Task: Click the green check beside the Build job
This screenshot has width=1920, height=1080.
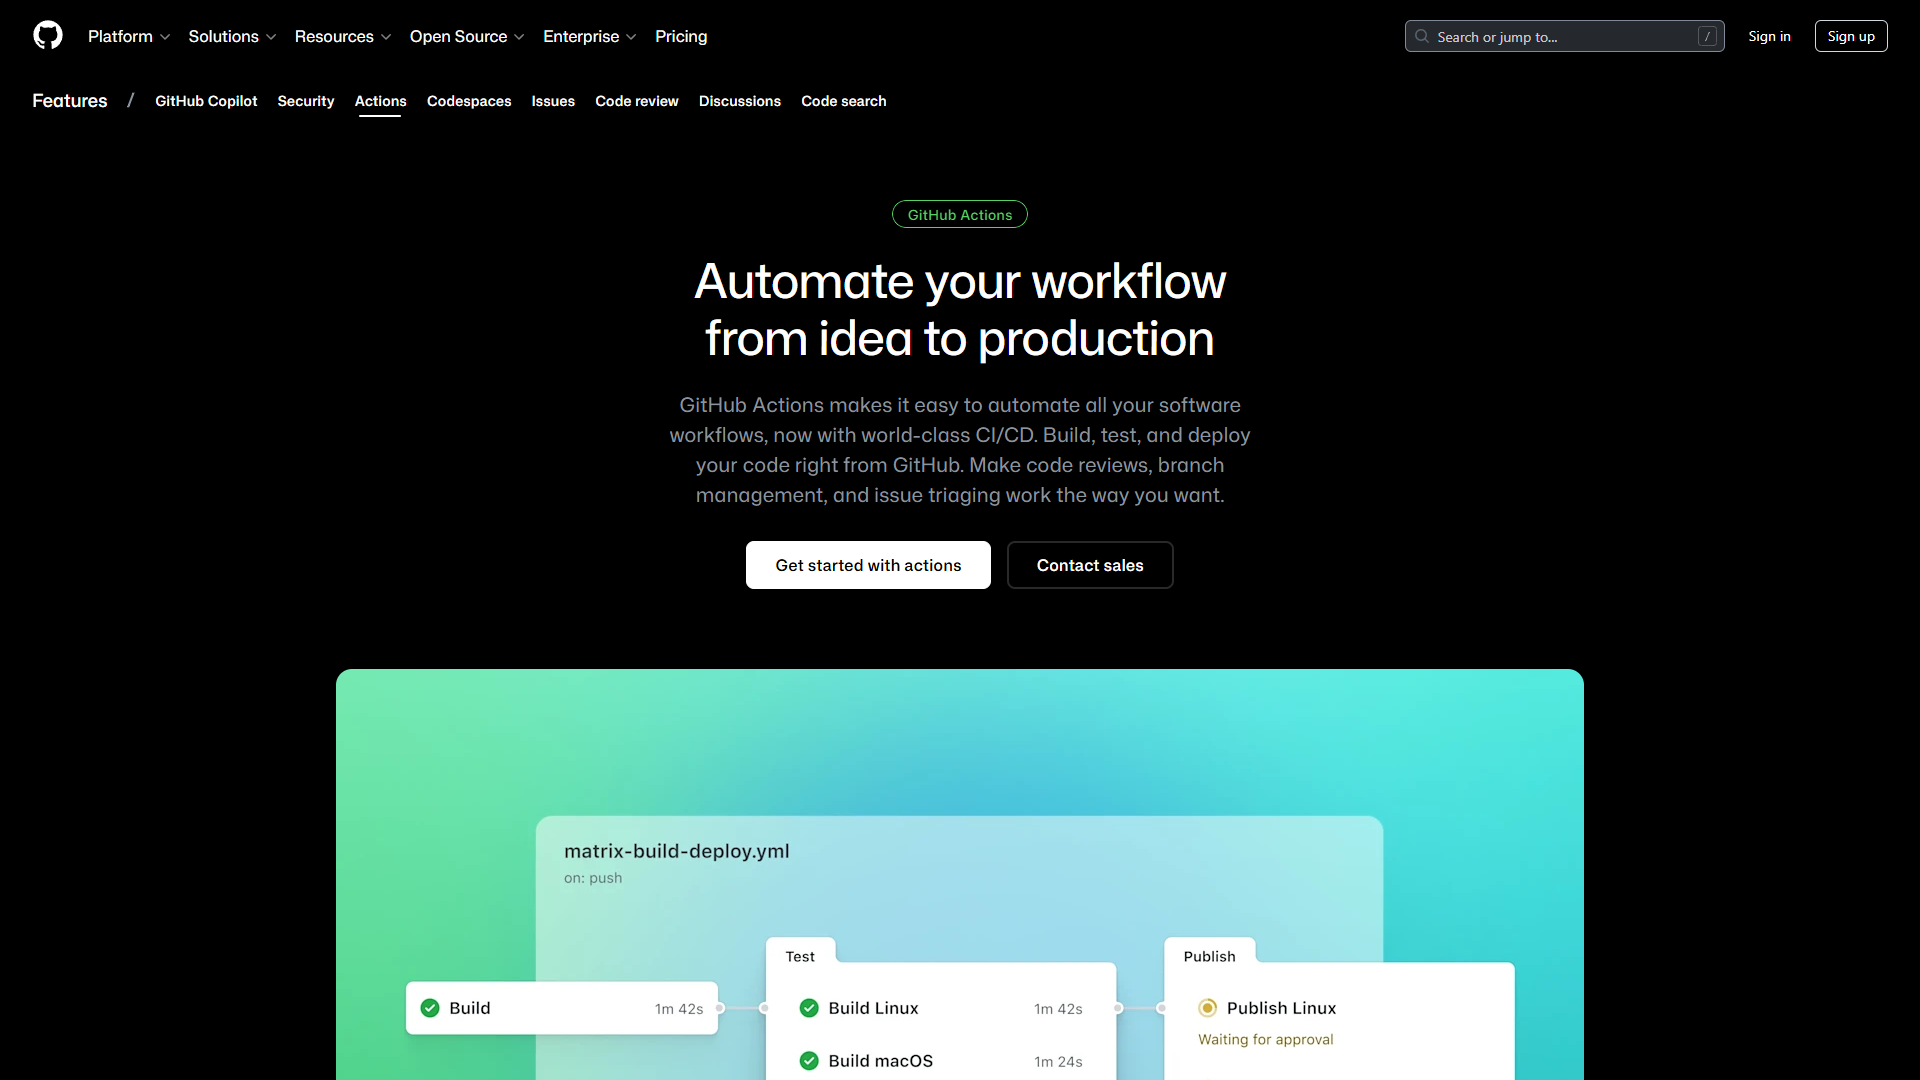Action: pyautogui.click(x=429, y=1008)
